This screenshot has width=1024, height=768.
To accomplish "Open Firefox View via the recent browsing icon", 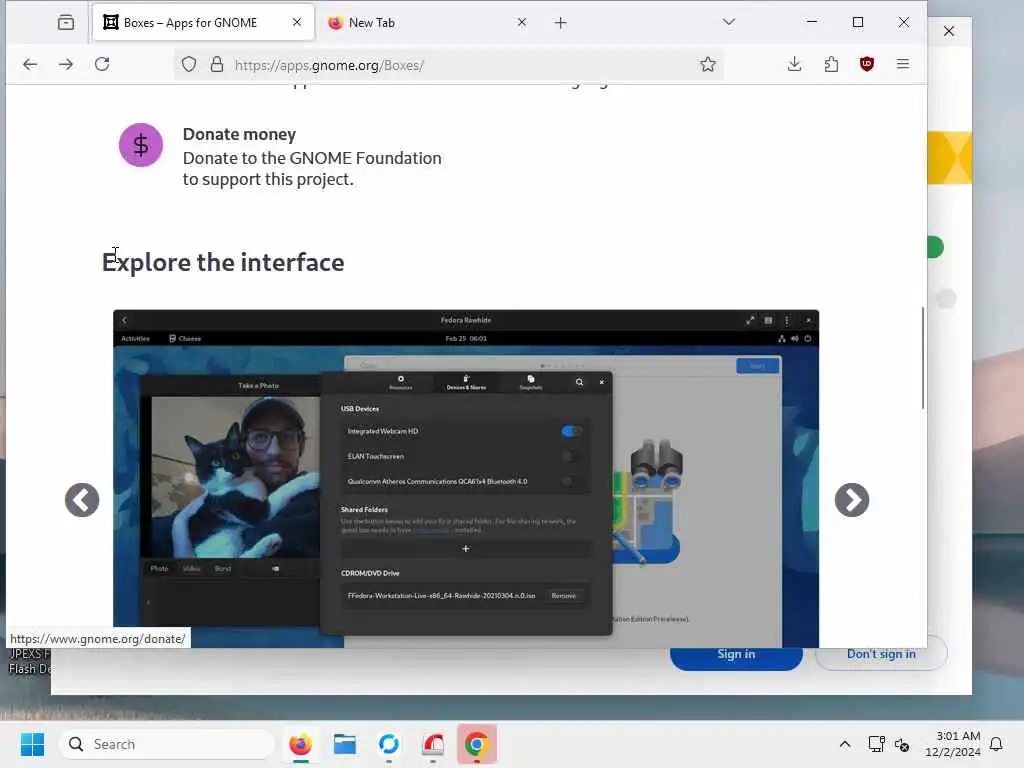I will (x=66, y=23).
